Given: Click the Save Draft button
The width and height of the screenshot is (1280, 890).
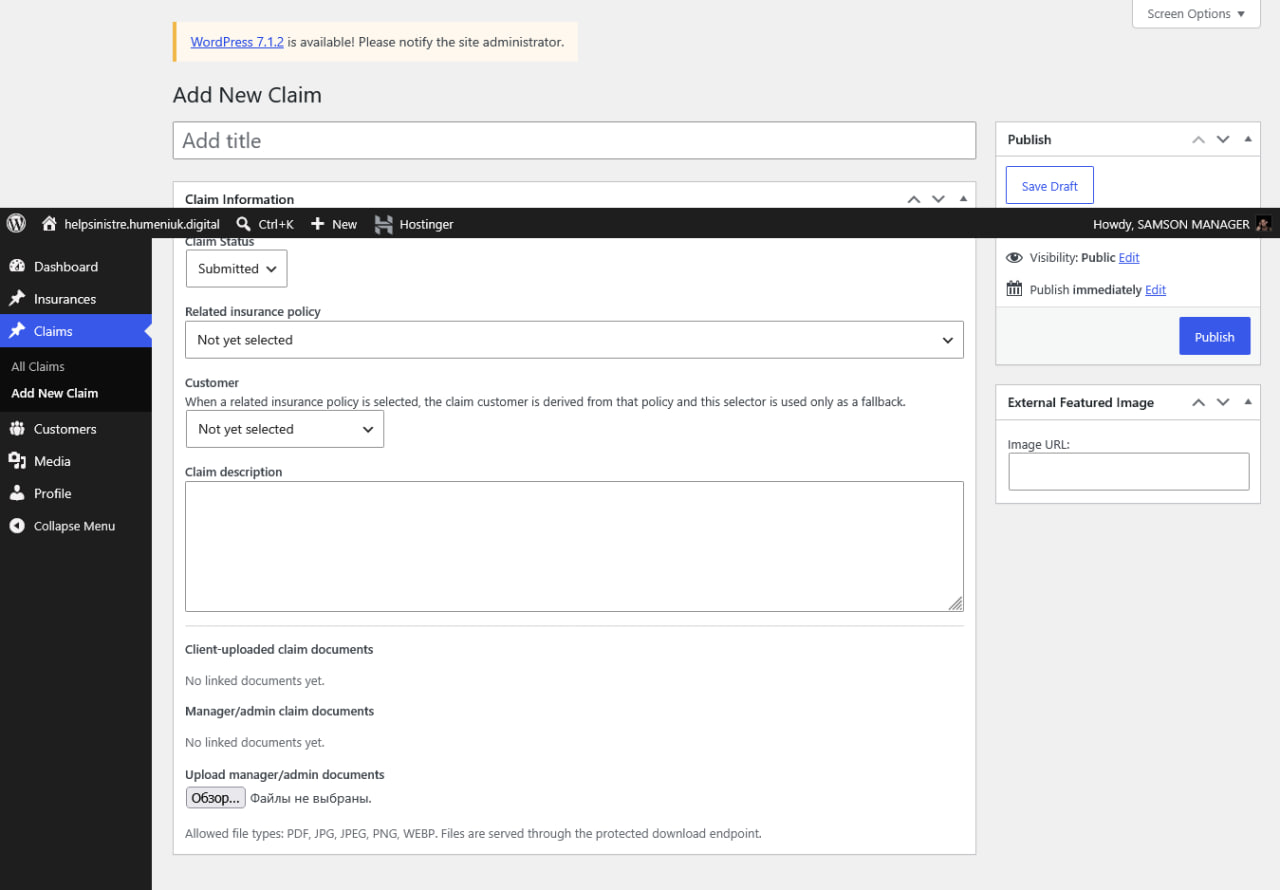Looking at the screenshot, I should (1049, 186).
